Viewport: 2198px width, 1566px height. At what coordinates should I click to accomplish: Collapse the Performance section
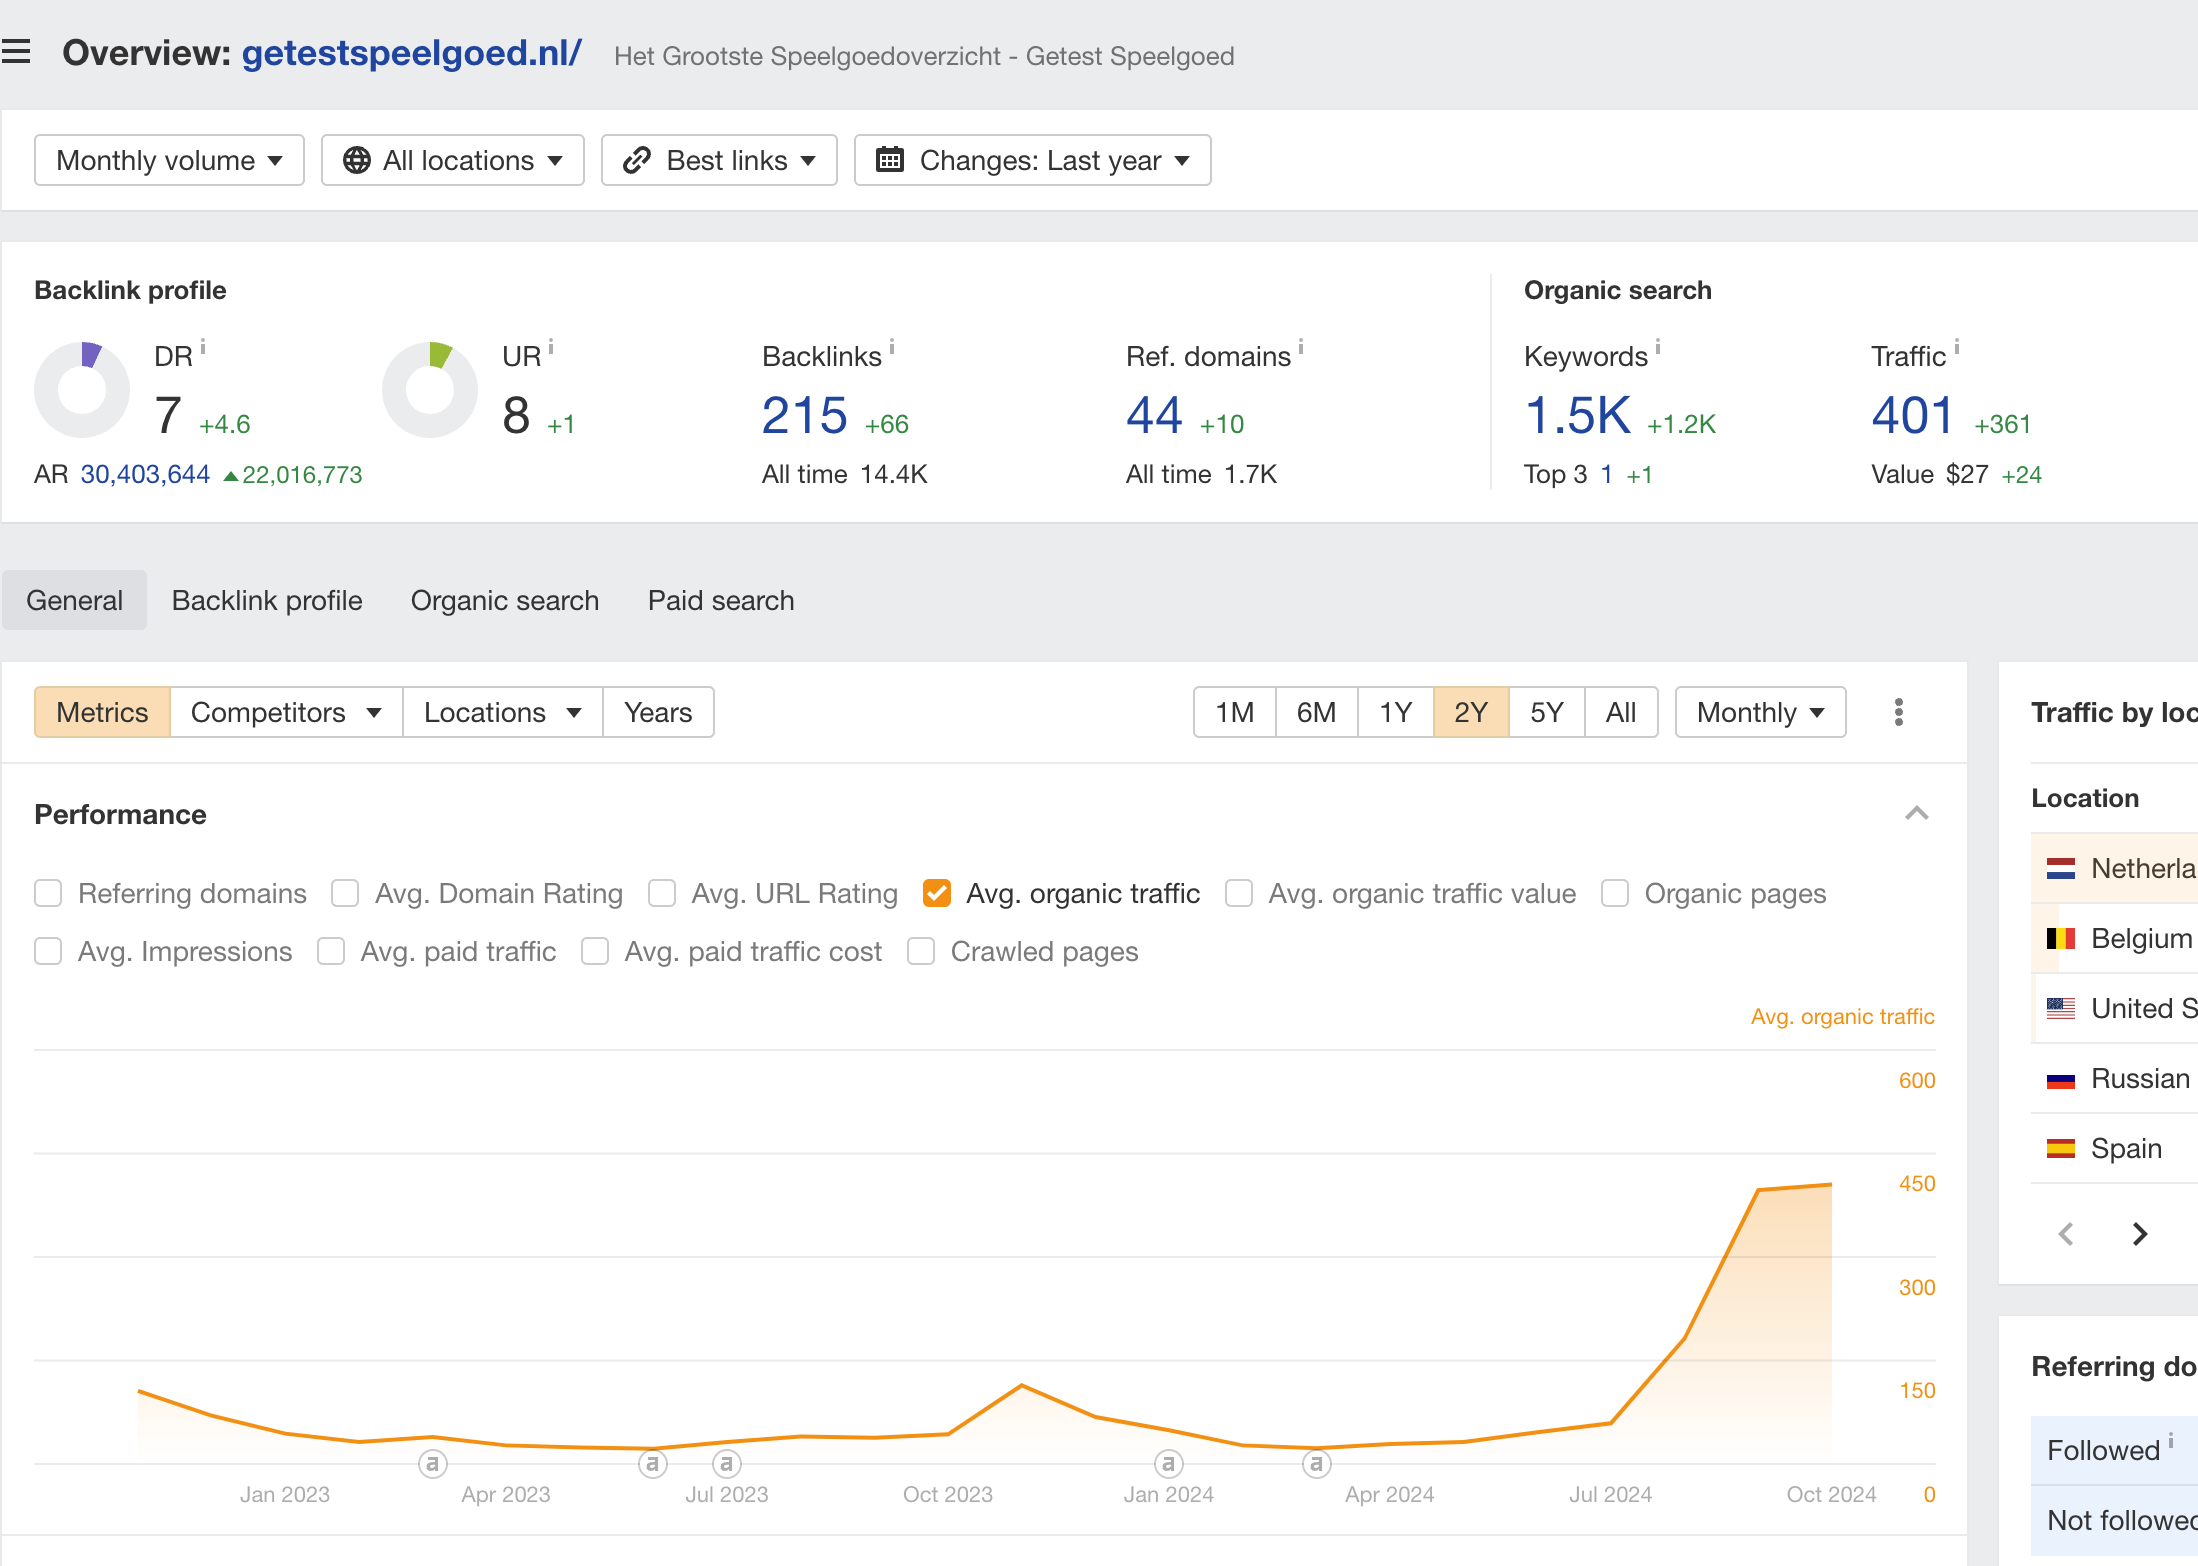click(x=1916, y=813)
